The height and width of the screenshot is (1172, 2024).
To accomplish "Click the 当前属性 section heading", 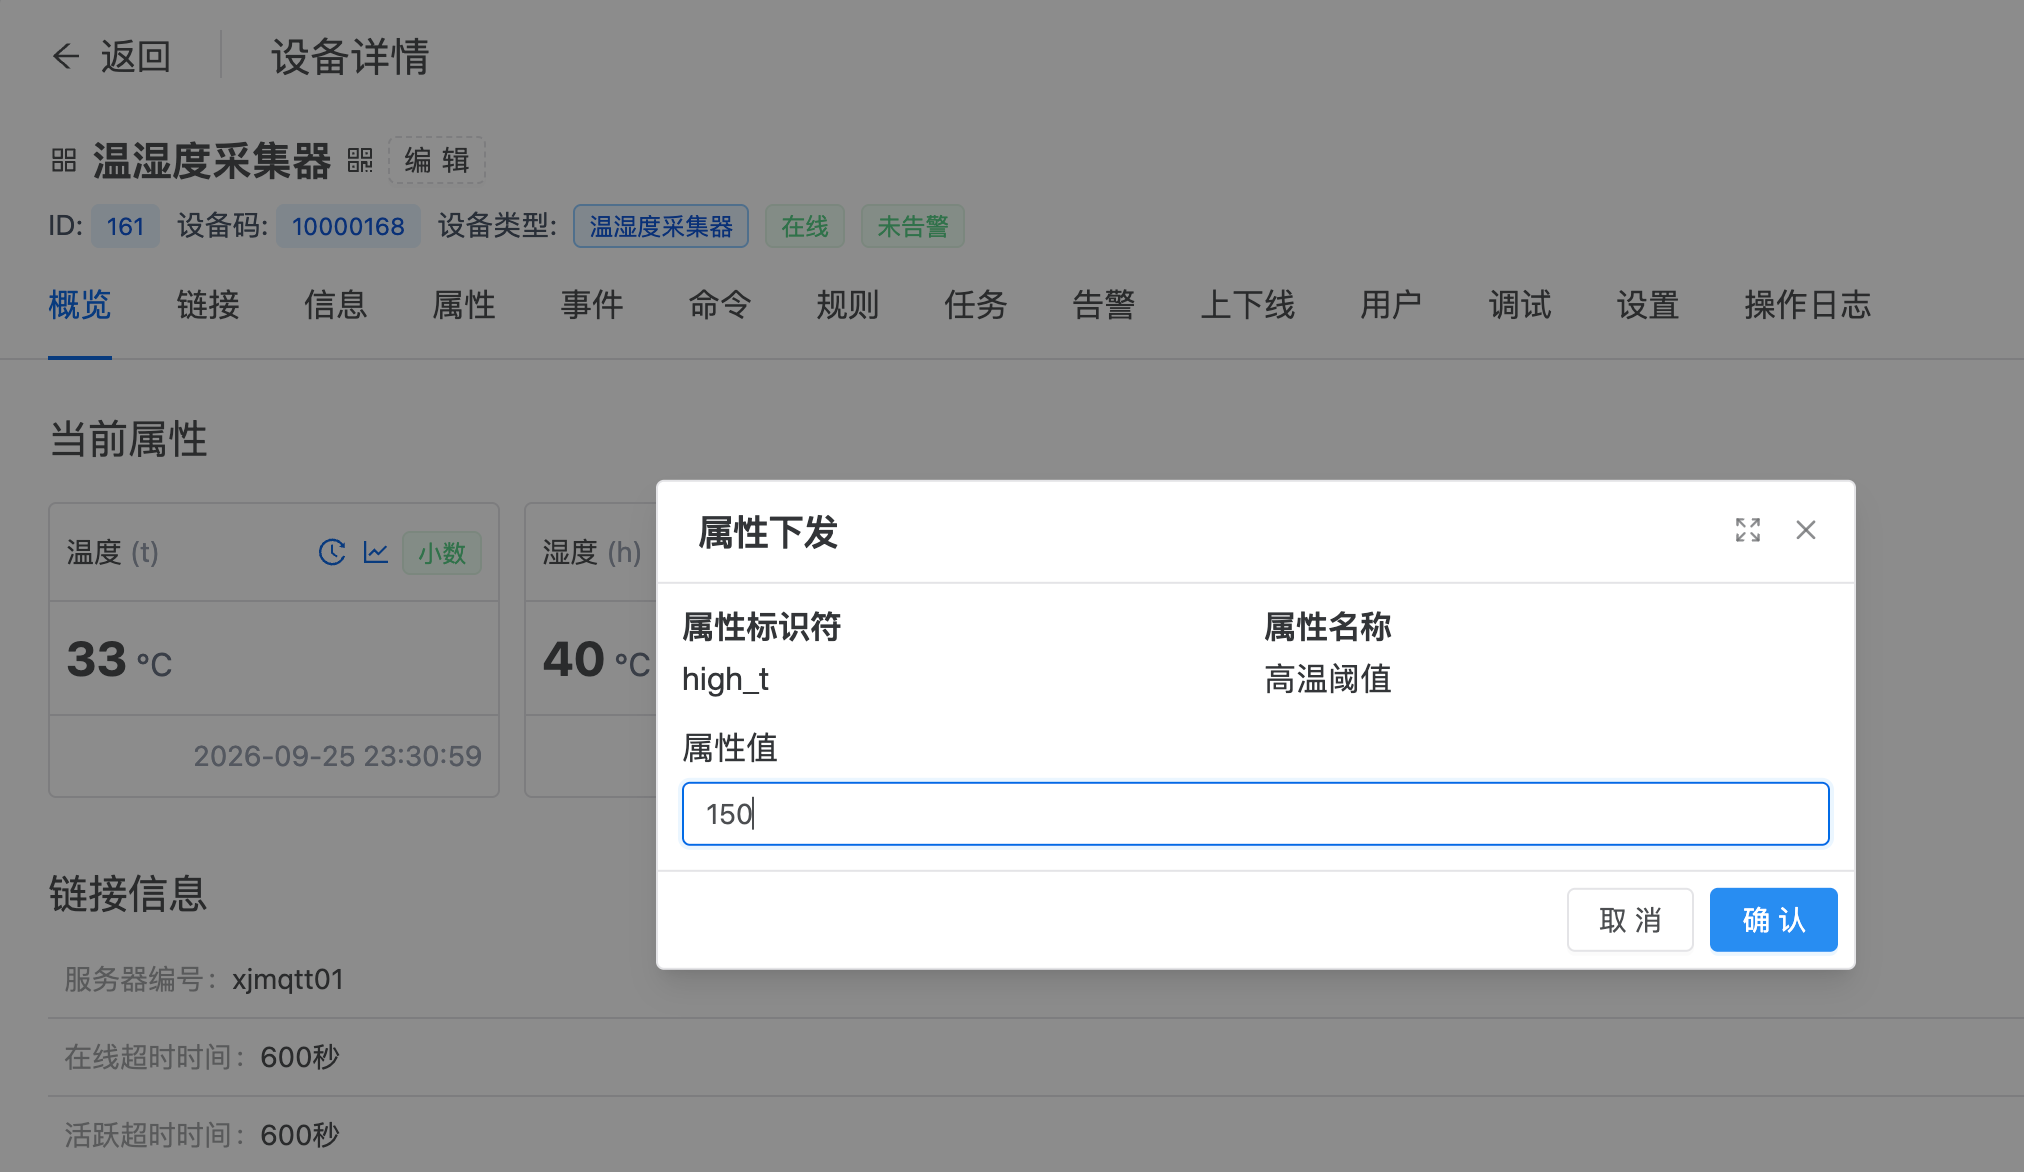I will click(x=128, y=440).
